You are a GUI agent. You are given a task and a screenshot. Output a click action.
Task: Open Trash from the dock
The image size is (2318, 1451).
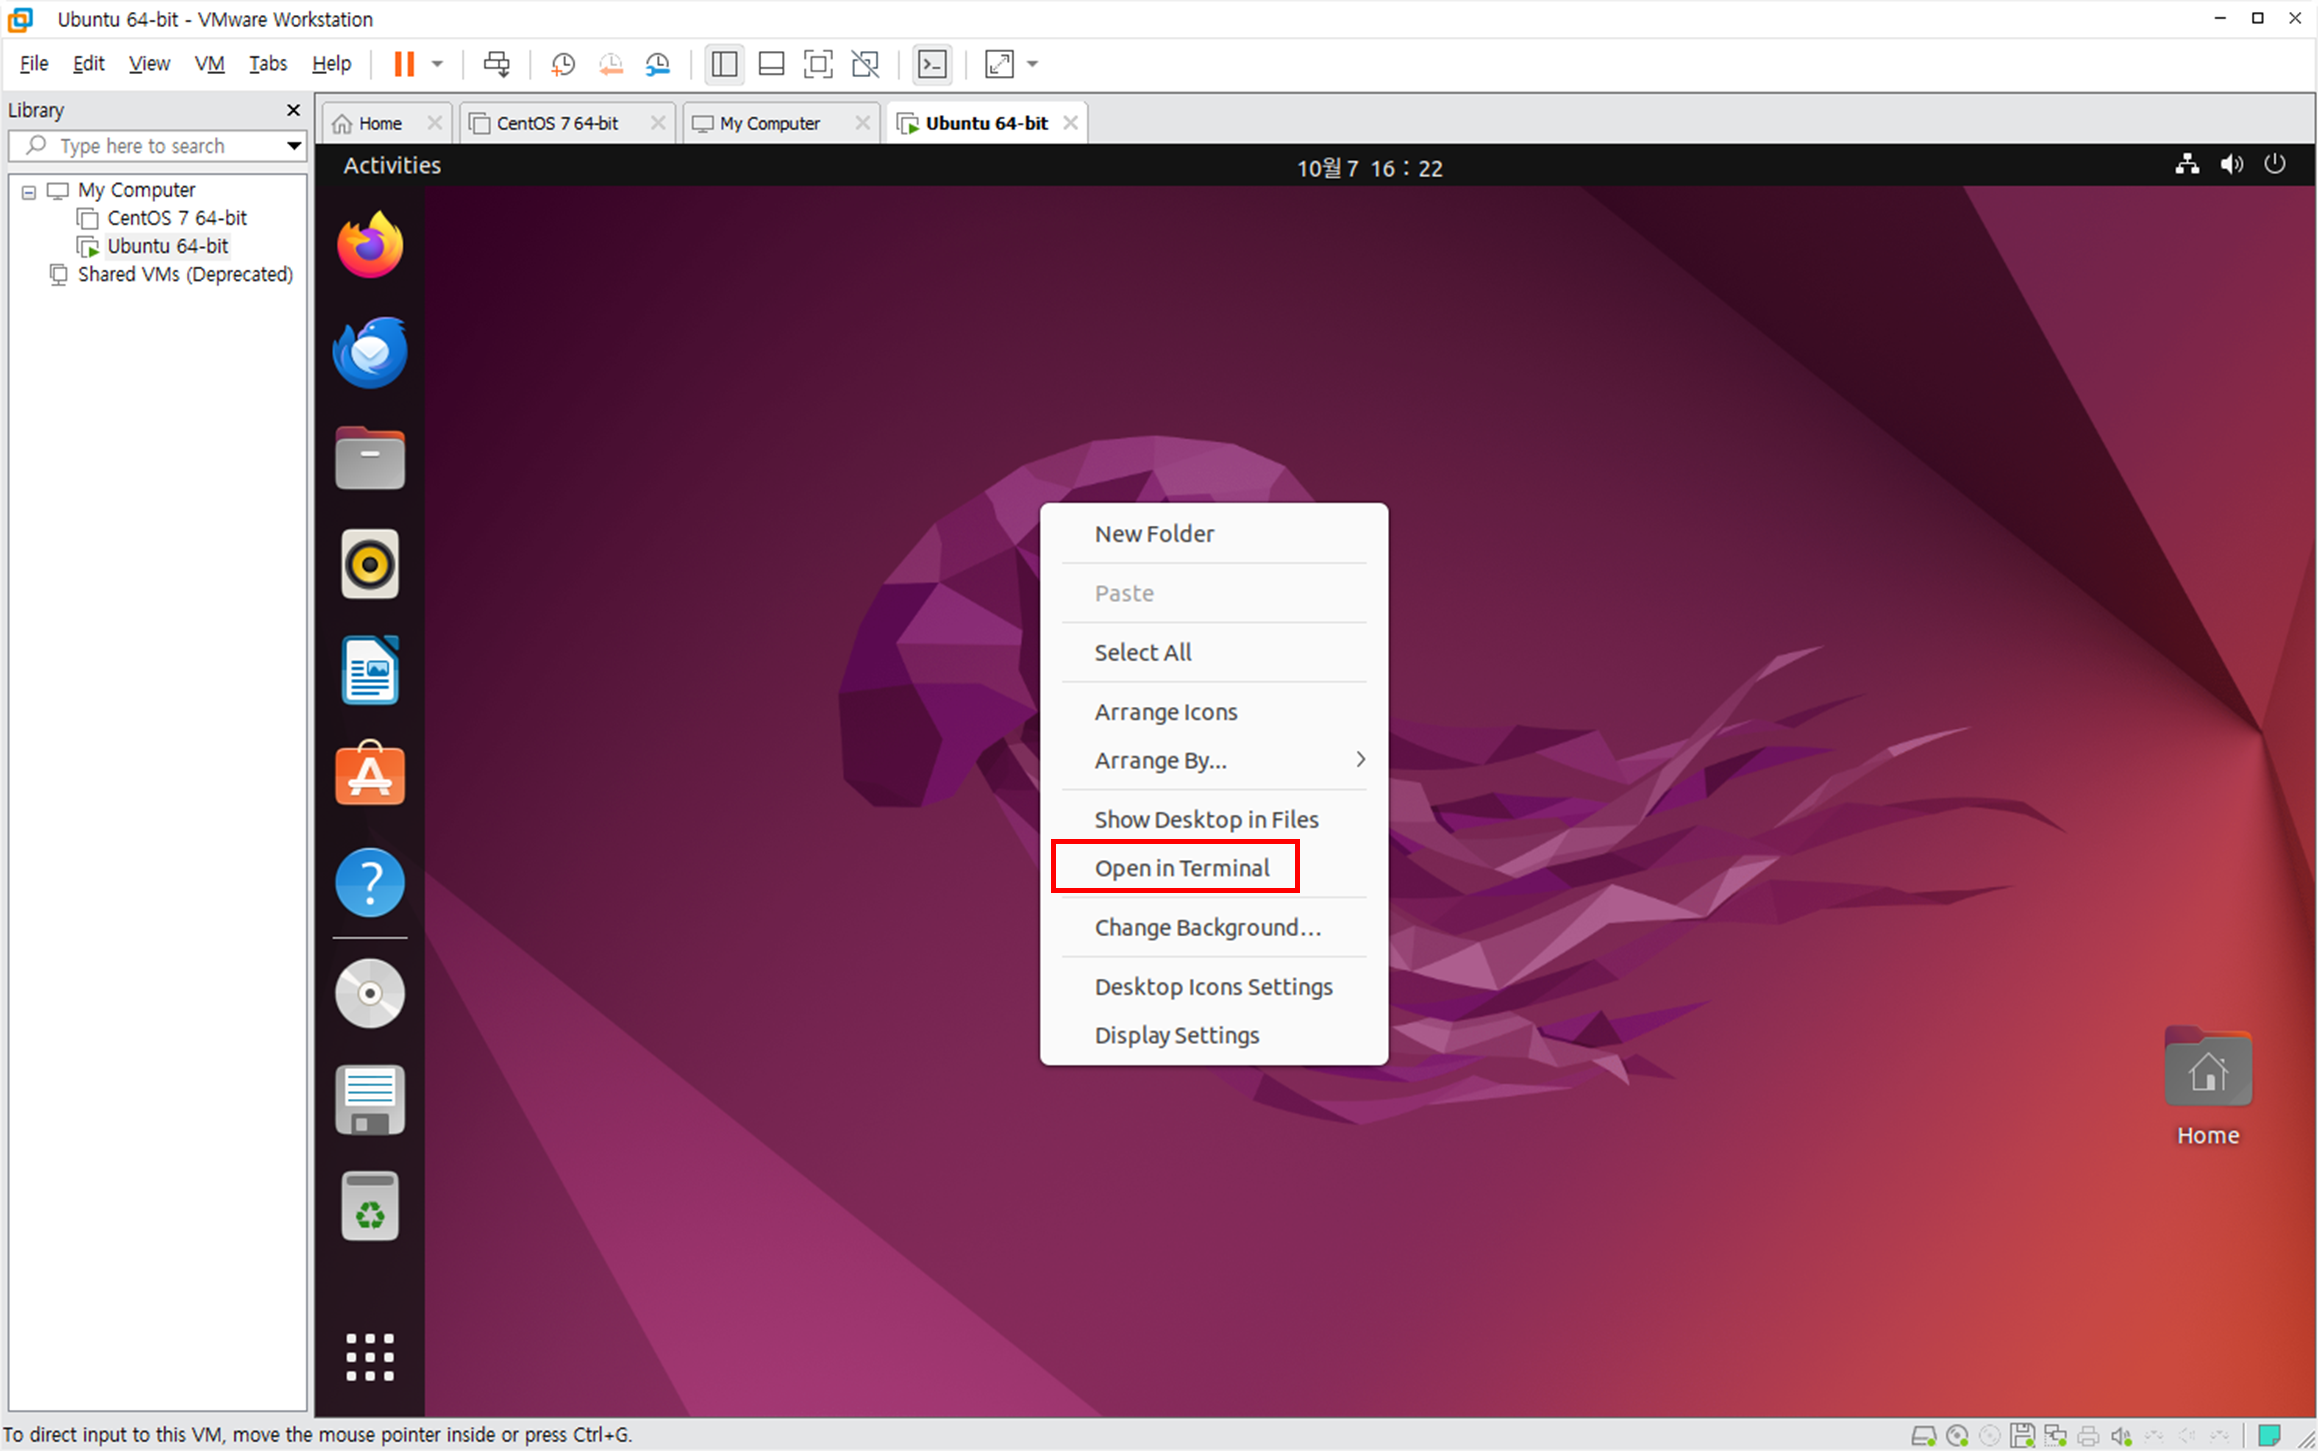(370, 1207)
